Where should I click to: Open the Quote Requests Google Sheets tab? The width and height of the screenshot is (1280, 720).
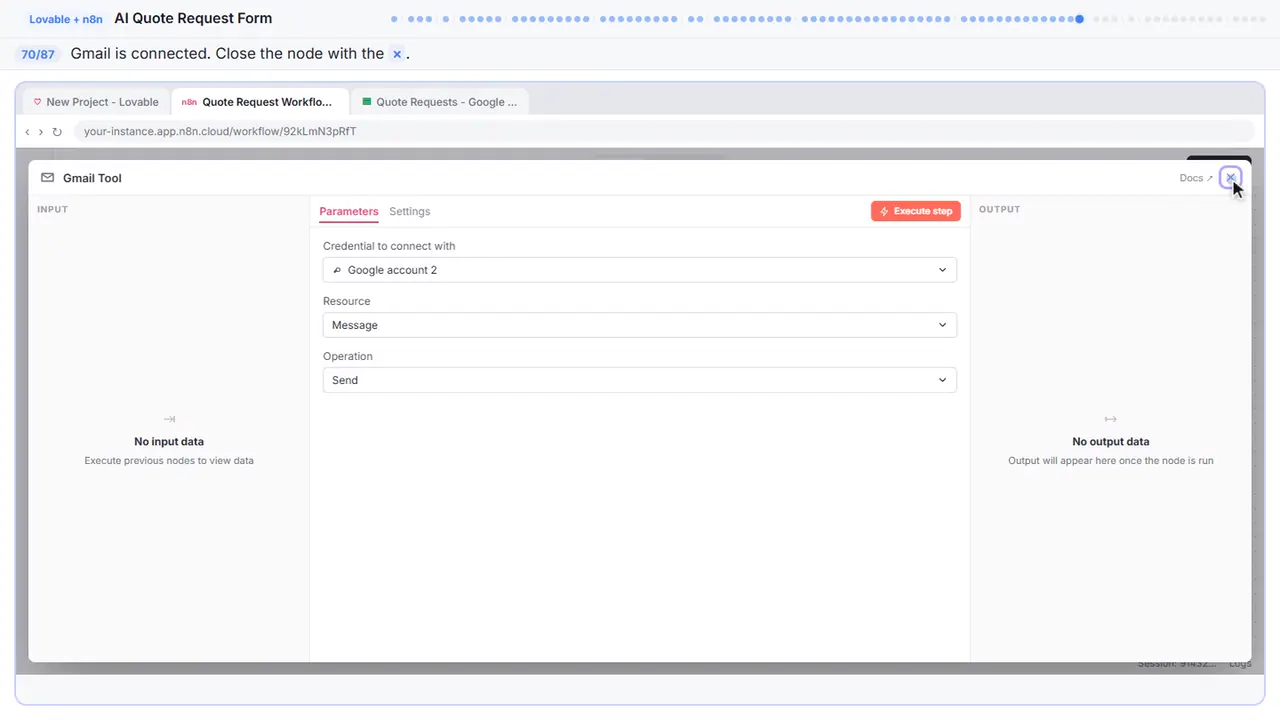point(440,102)
